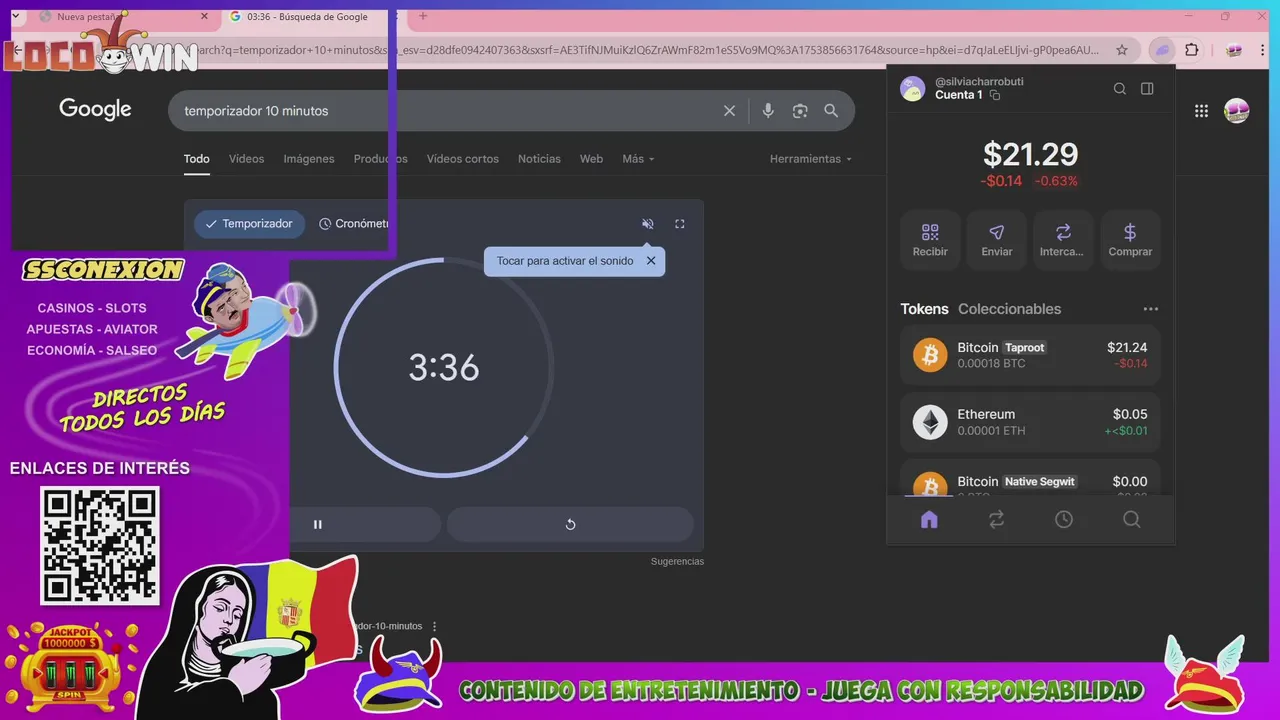Search by image with Google Lens
Screen dimensions: 1280x720
tap(800, 111)
